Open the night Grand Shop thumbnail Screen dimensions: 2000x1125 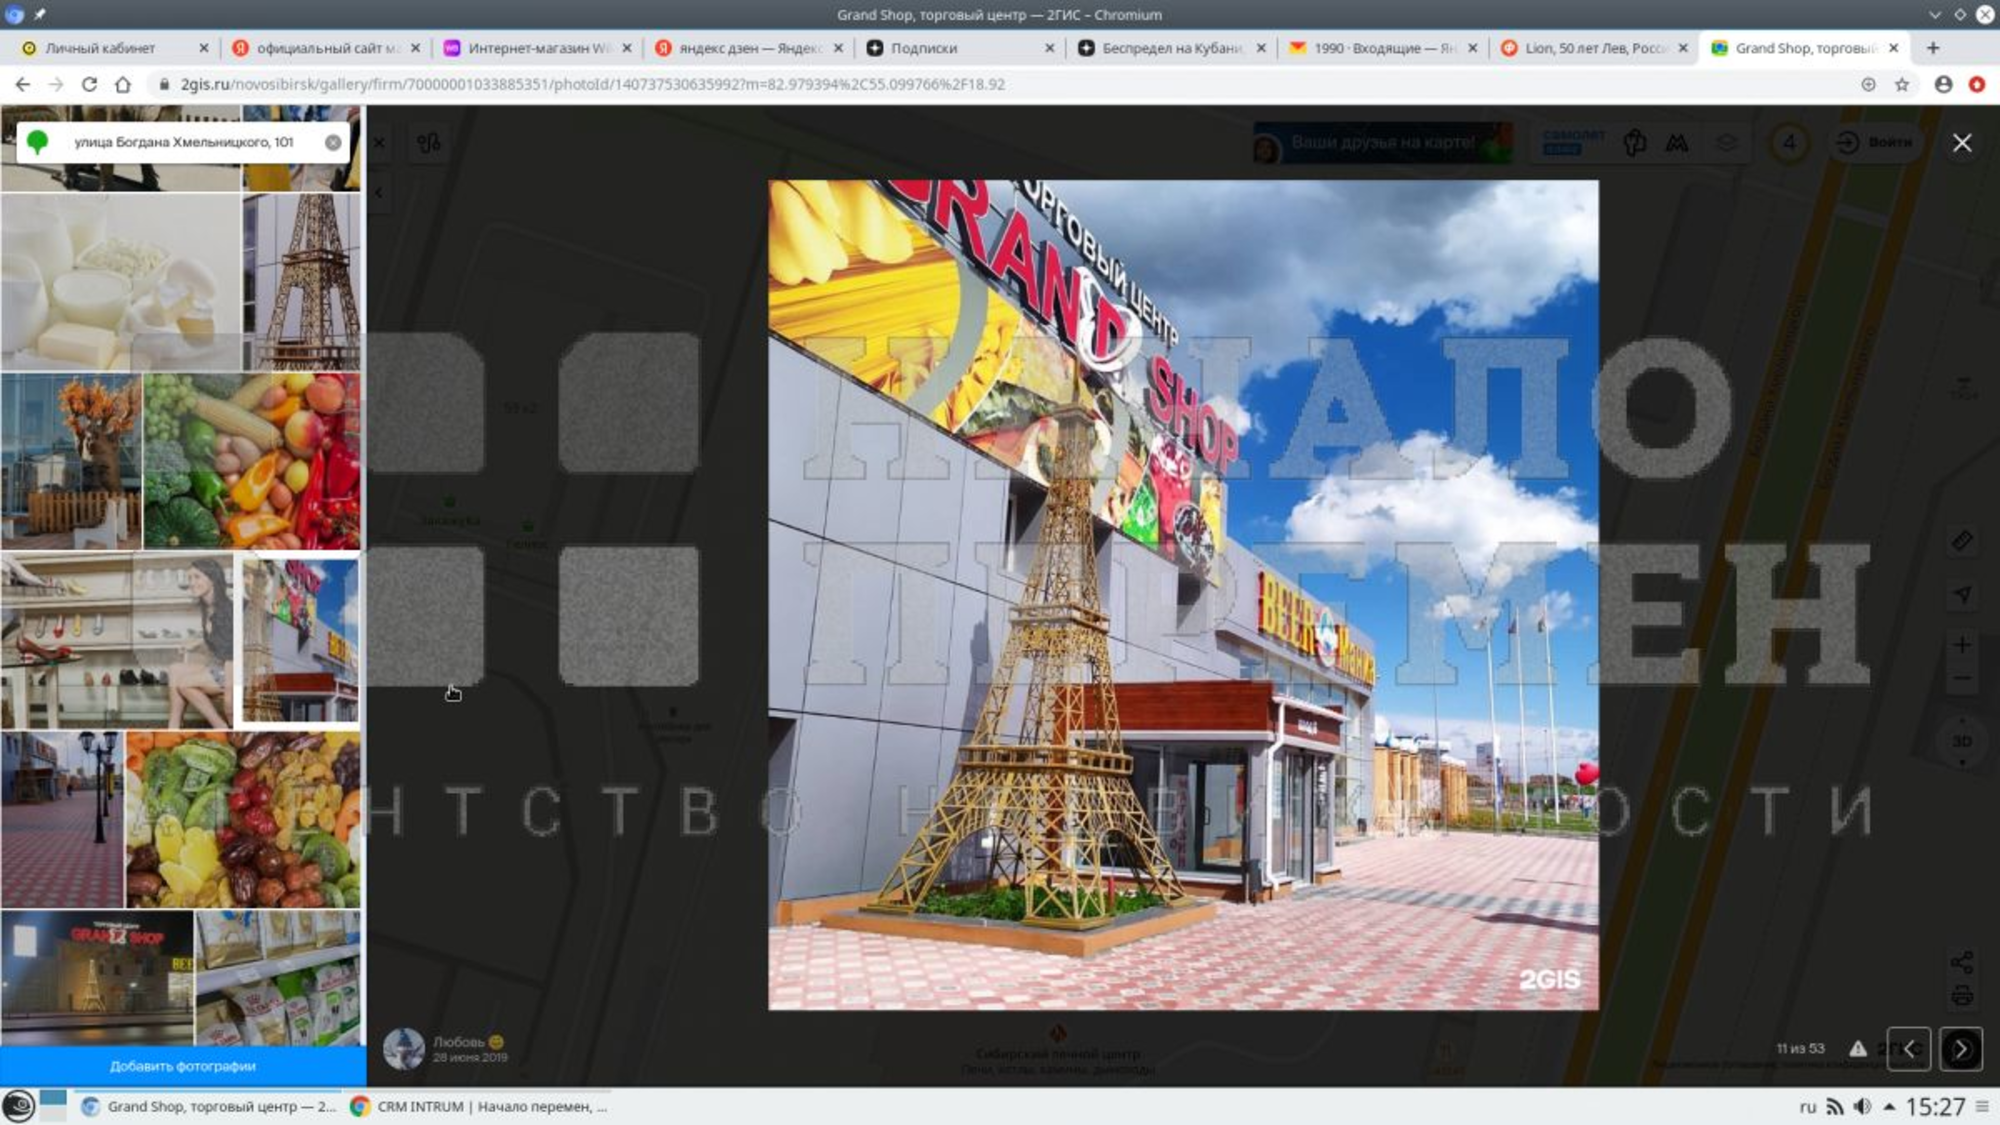pos(97,977)
